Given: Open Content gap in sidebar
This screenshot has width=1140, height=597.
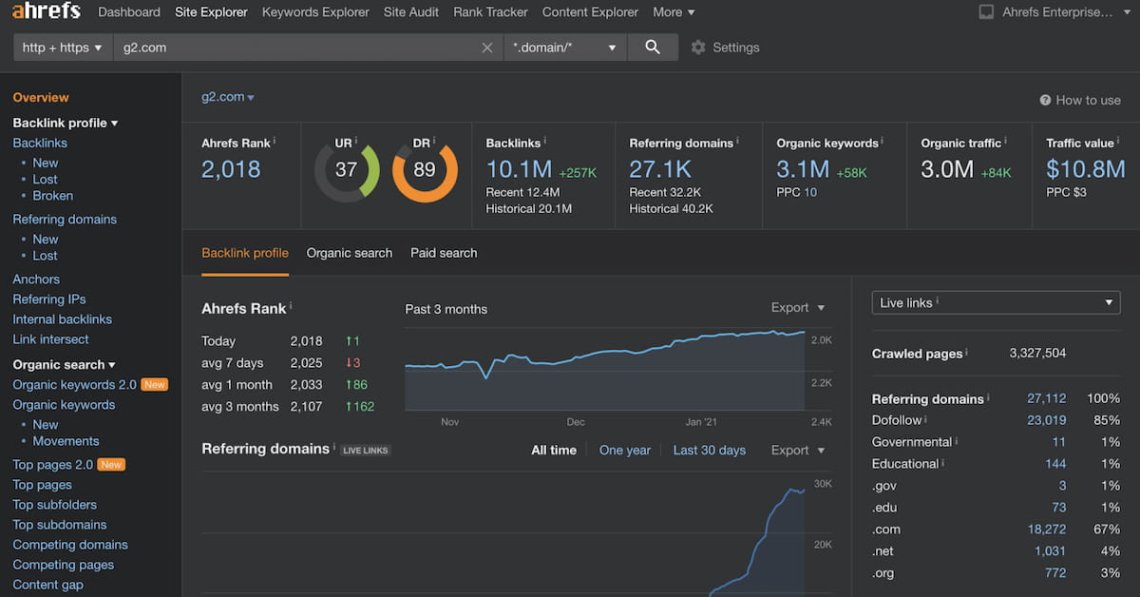Looking at the screenshot, I should pyautogui.click(x=47, y=585).
